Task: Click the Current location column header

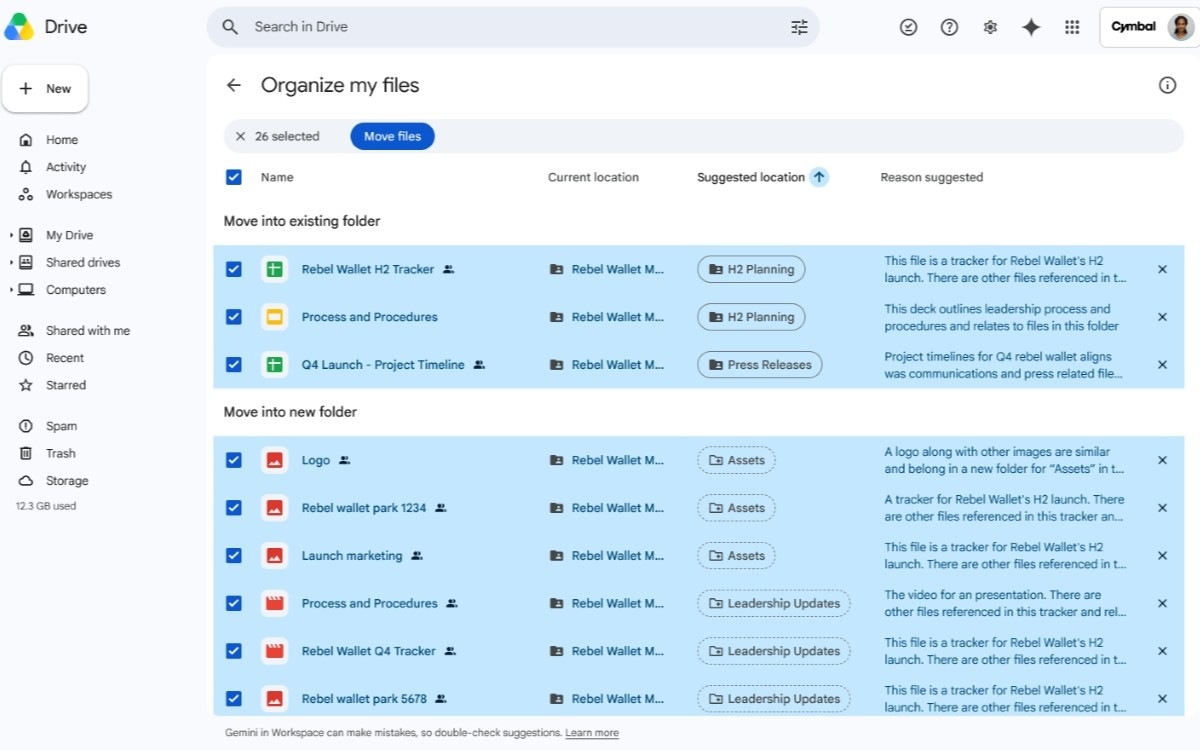Action: [593, 177]
